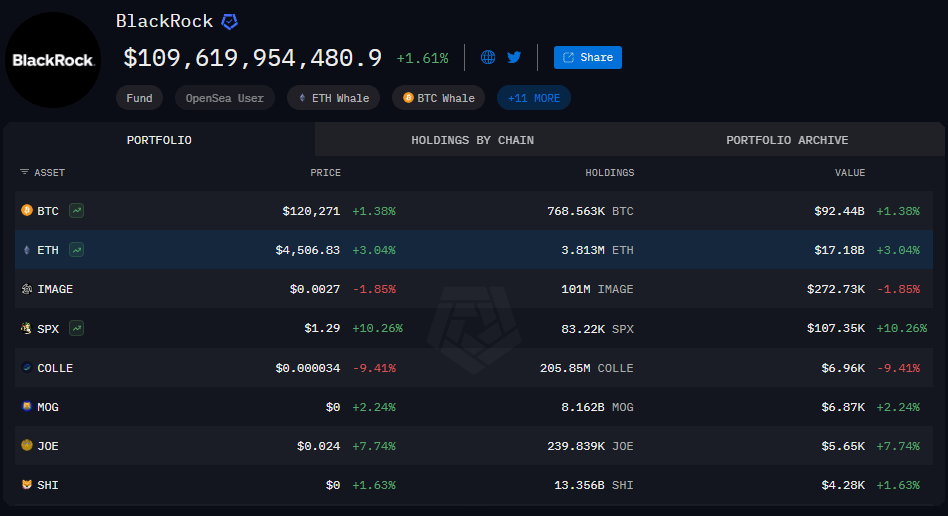Viewport: 948px width, 516px height.
Task: Click the ETH asset name
Action: pos(48,250)
